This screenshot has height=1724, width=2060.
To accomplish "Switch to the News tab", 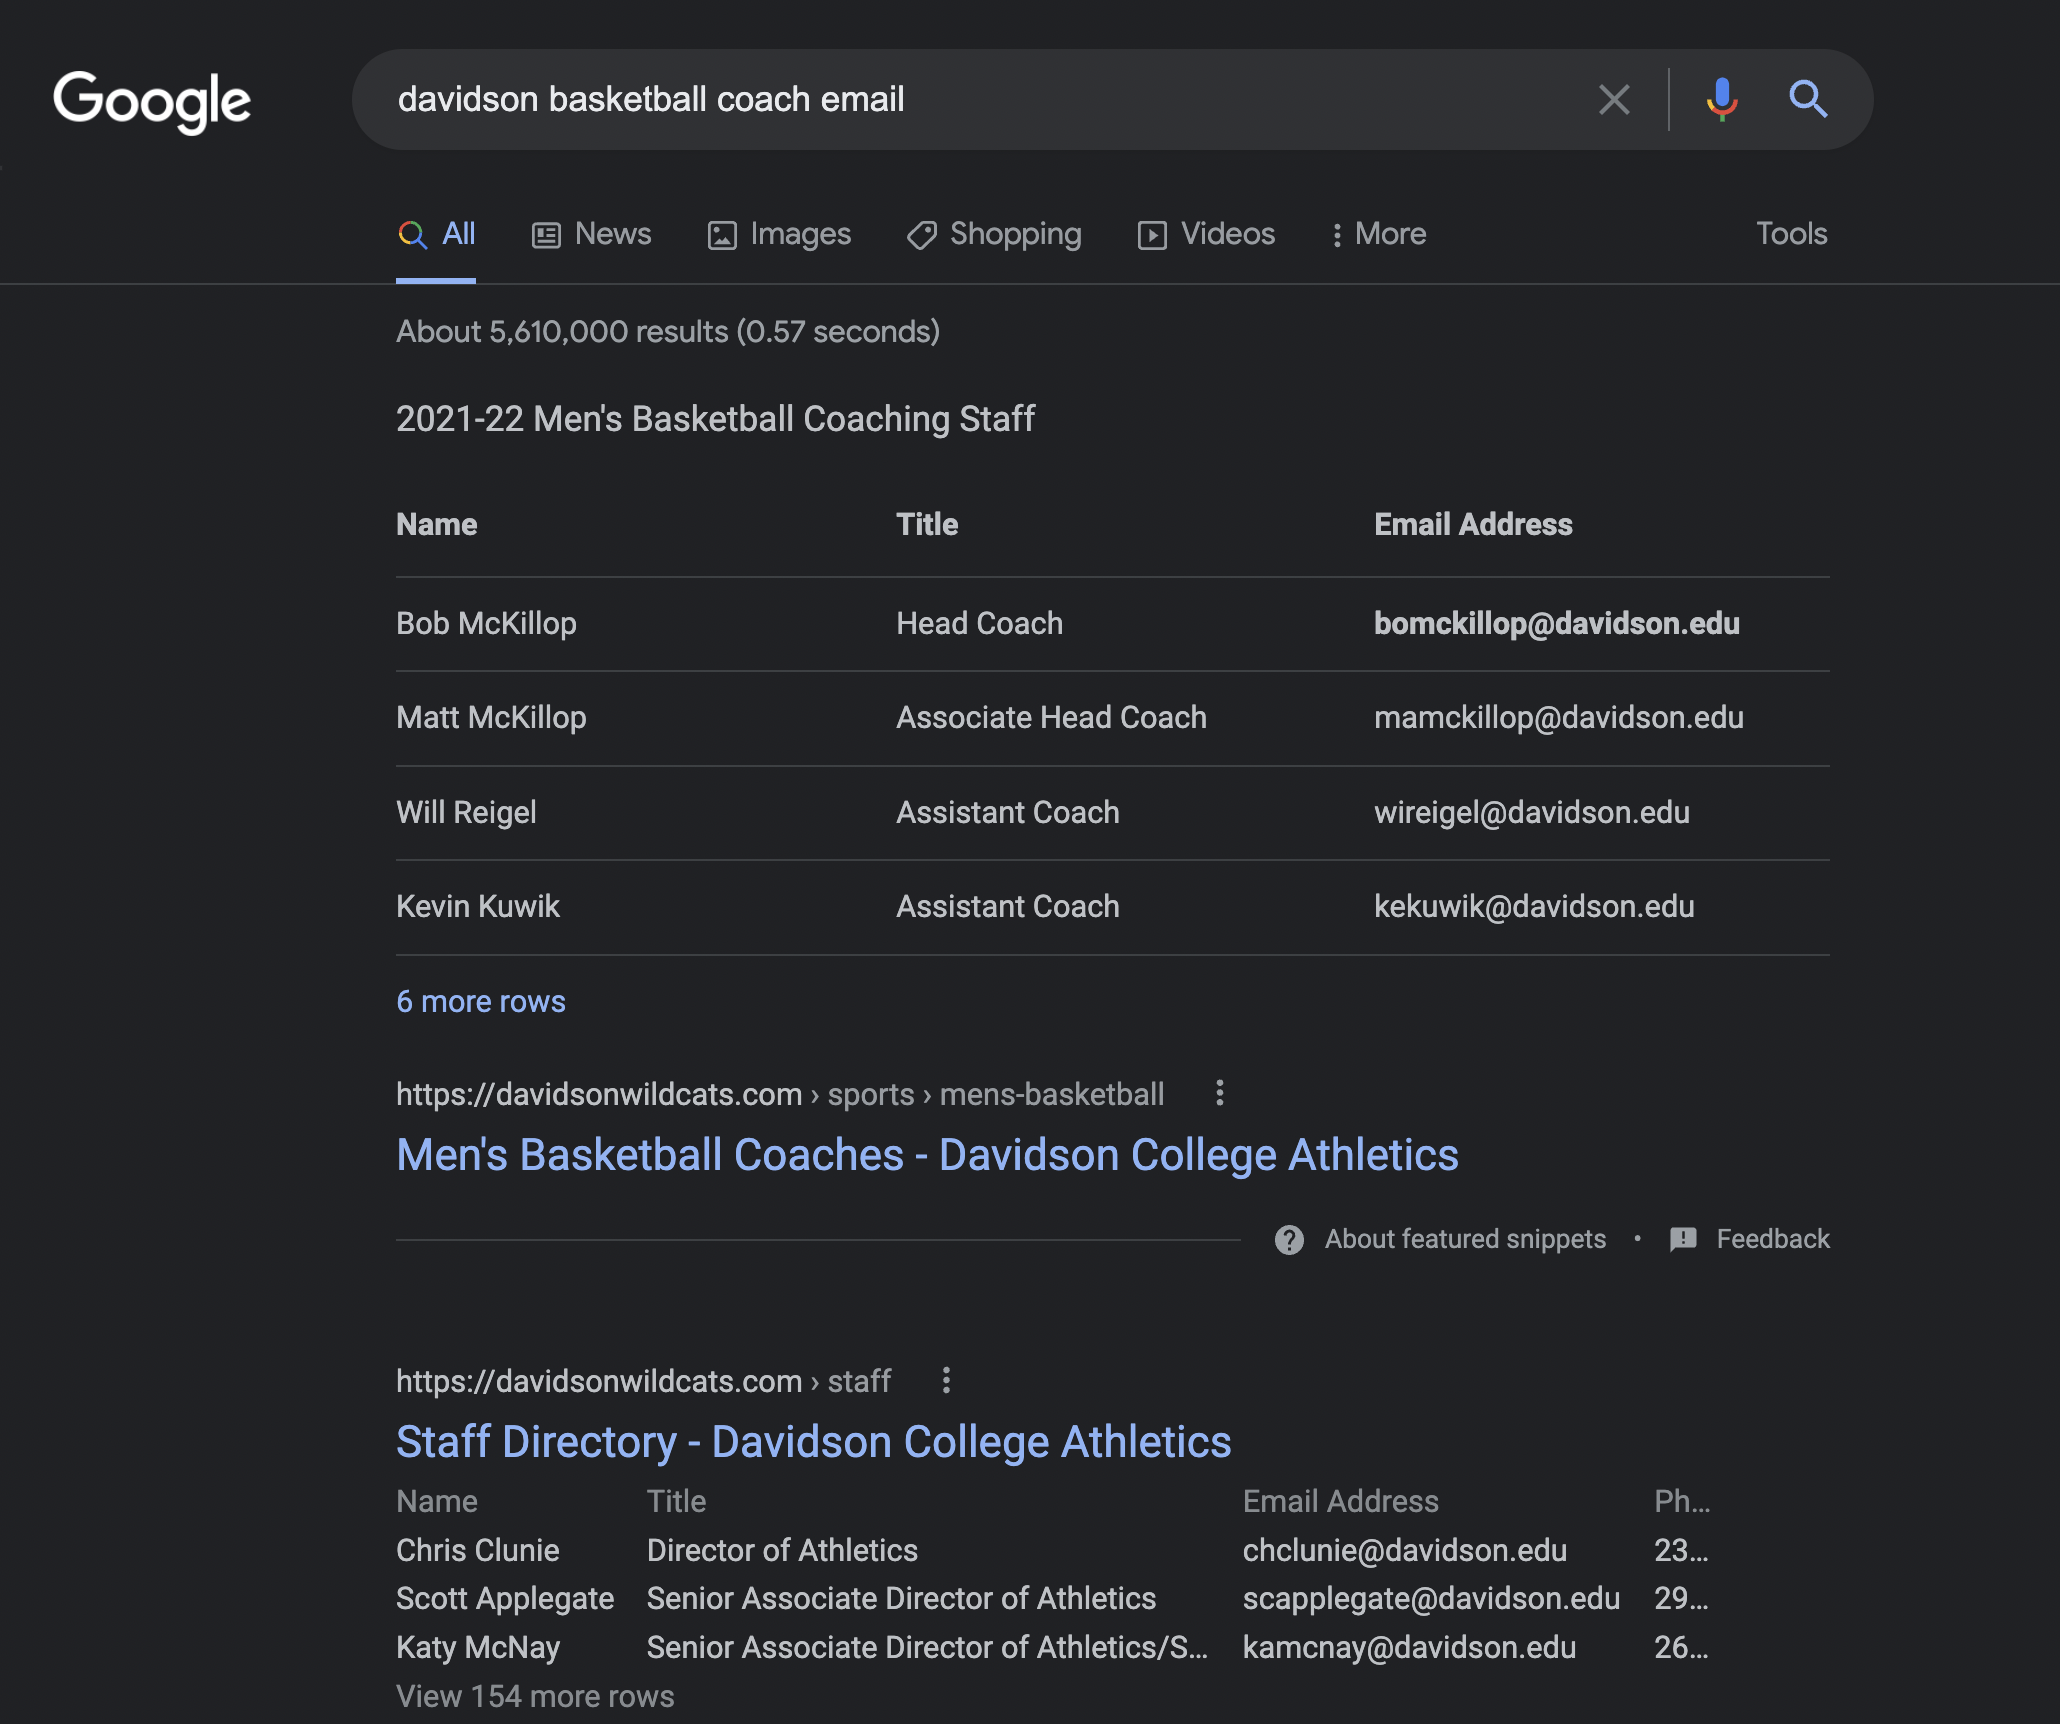I will (x=591, y=234).
